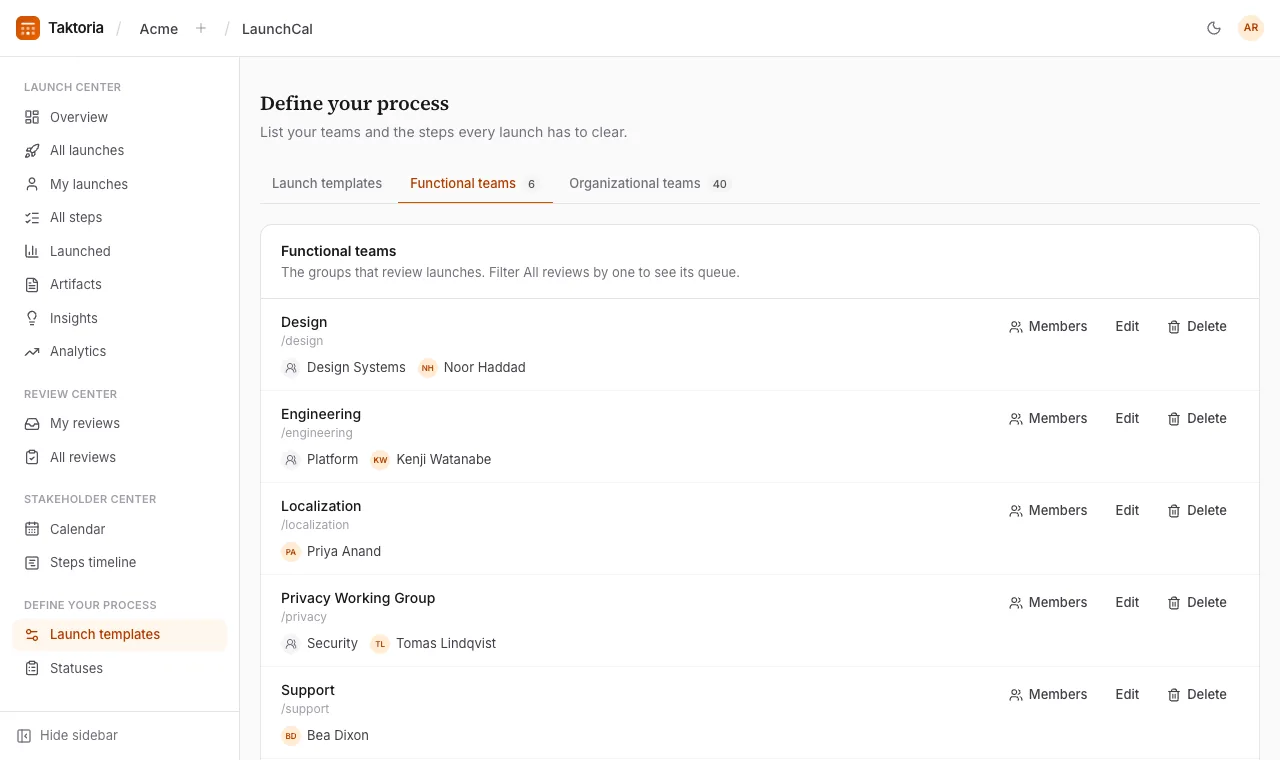1280x760 pixels.
Task: Select the Functional teams tab
Action: 475,183
